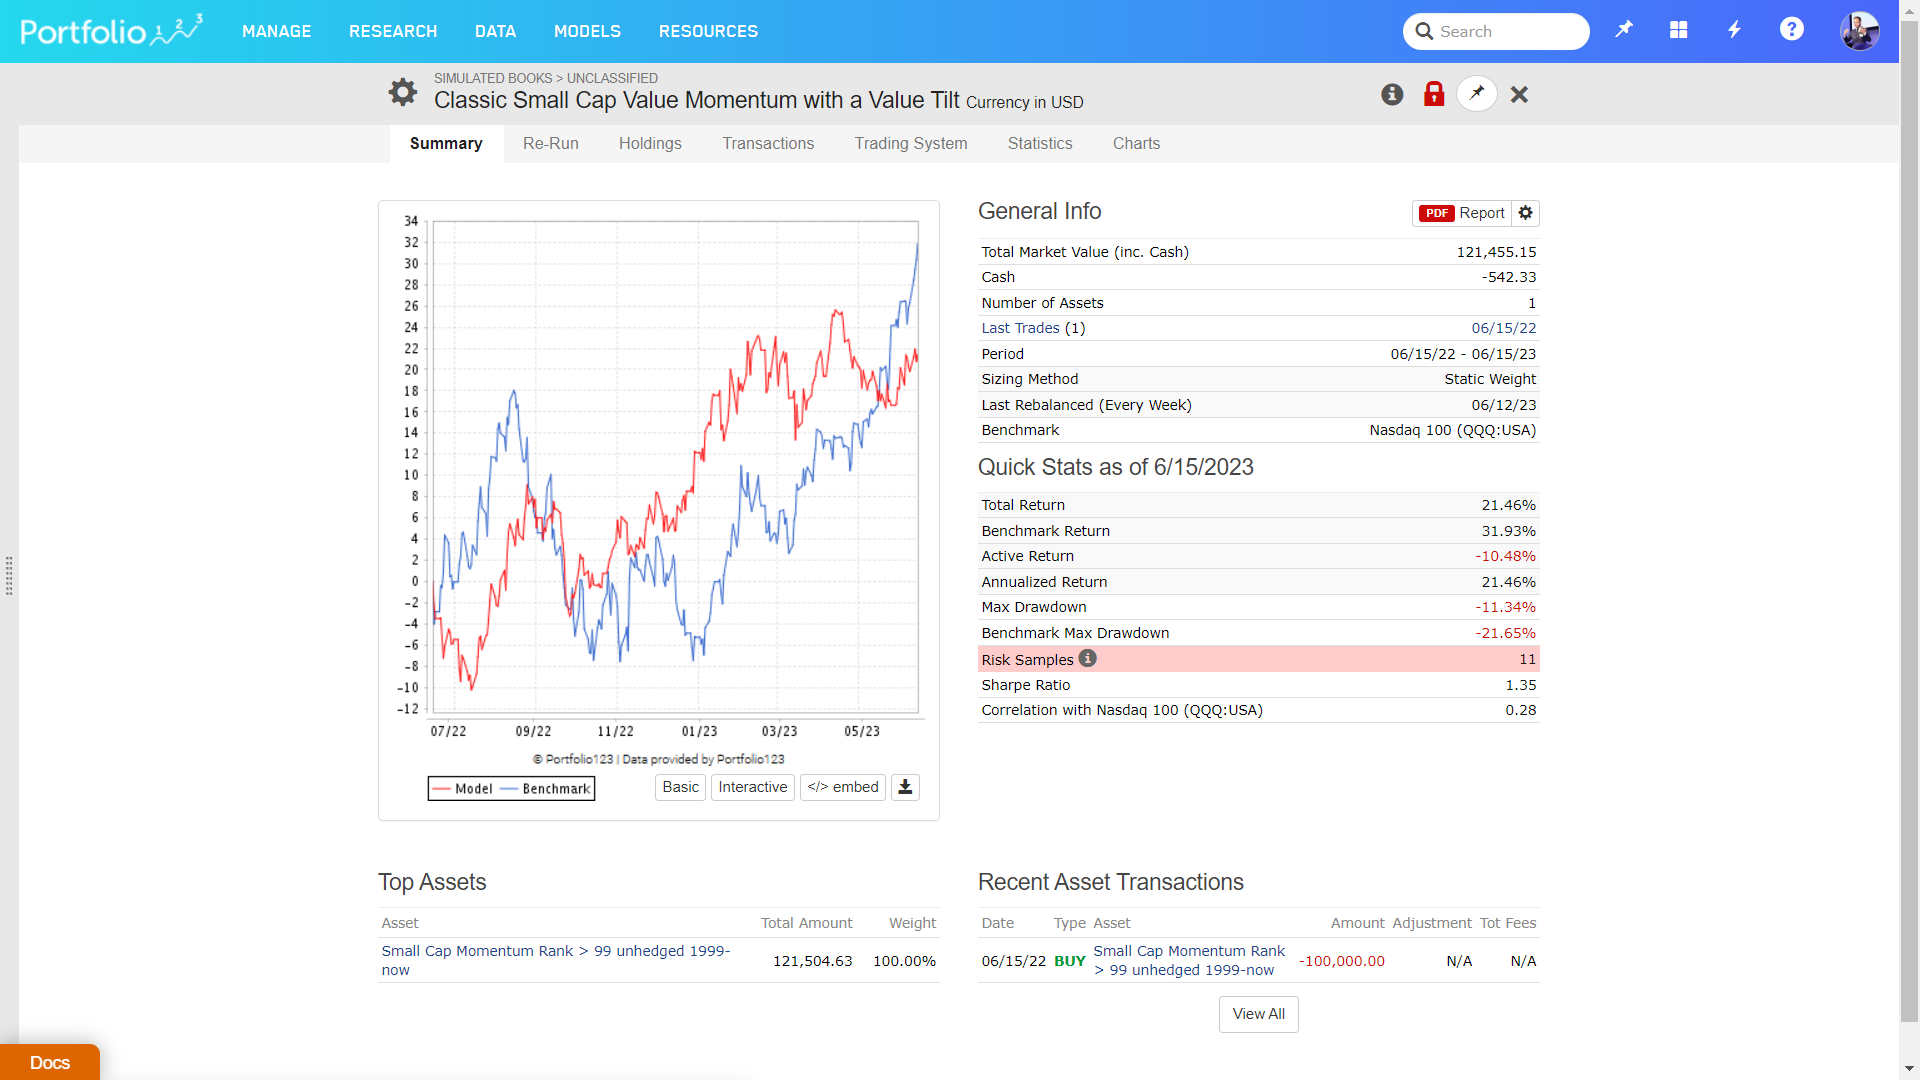Click the Risk Samples info icon

(x=1088, y=658)
